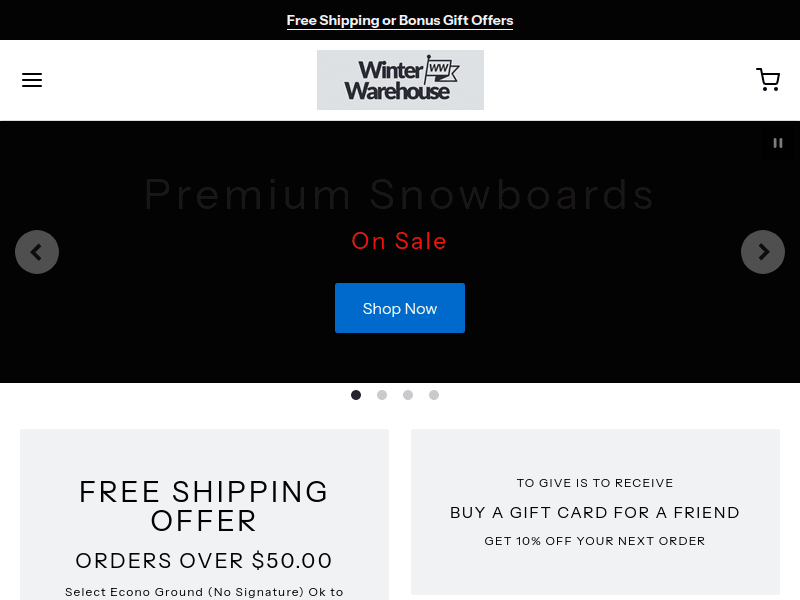Go to the previous carousel slide
Screen dimensions: 800x600
point(37,252)
